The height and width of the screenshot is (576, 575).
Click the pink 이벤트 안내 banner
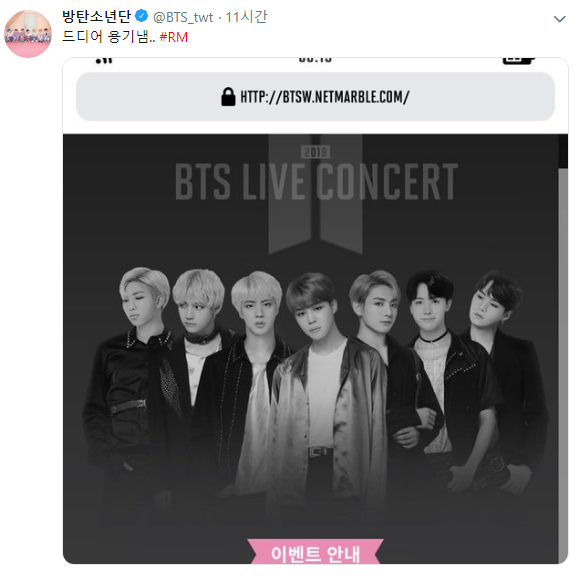315,551
